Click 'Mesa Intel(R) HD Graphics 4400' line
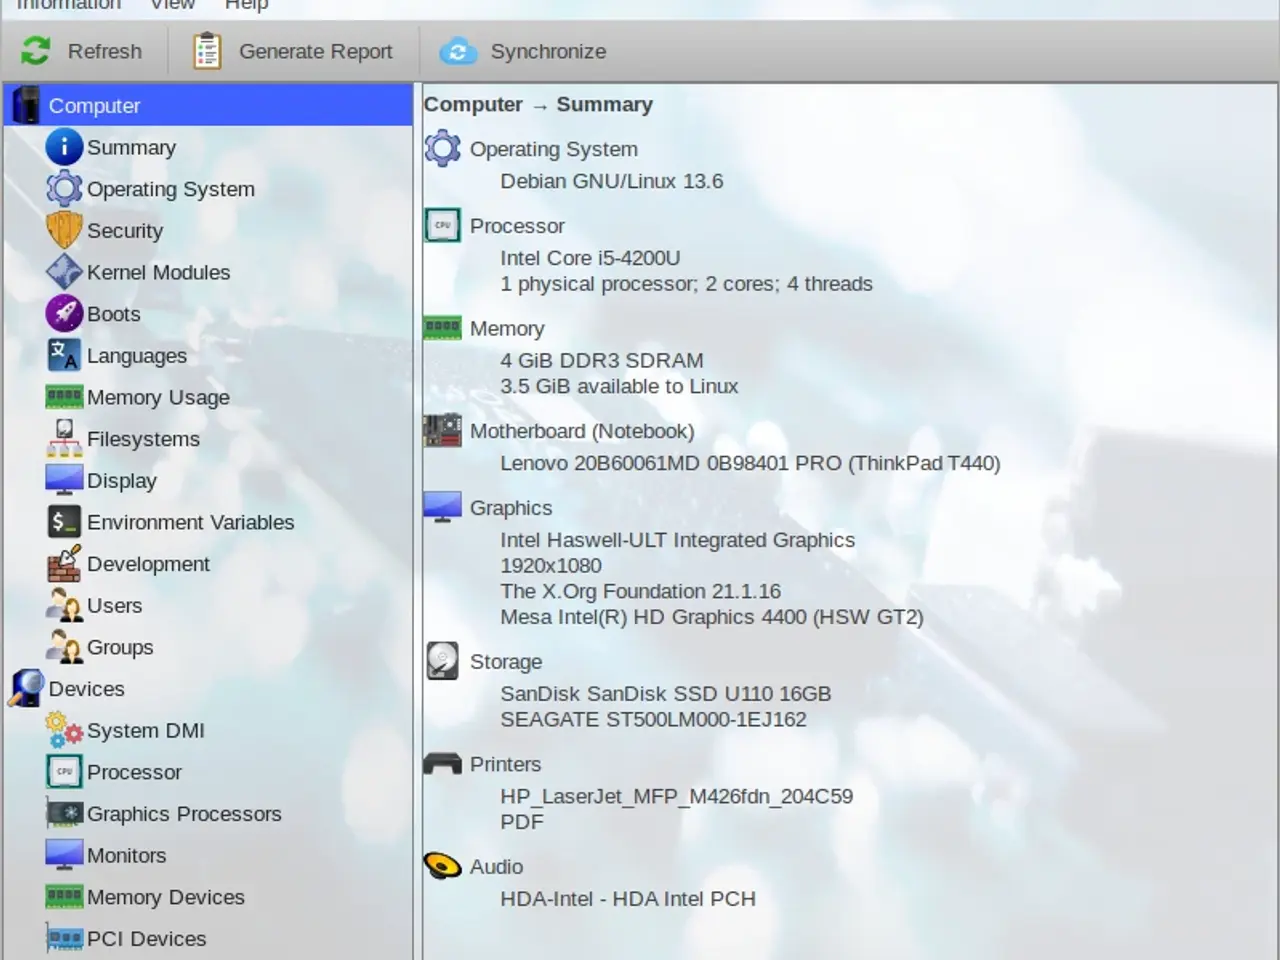 click(x=712, y=617)
